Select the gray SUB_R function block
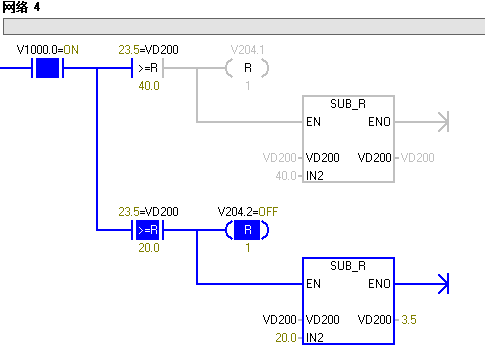485x362 pixels. coord(348,139)
